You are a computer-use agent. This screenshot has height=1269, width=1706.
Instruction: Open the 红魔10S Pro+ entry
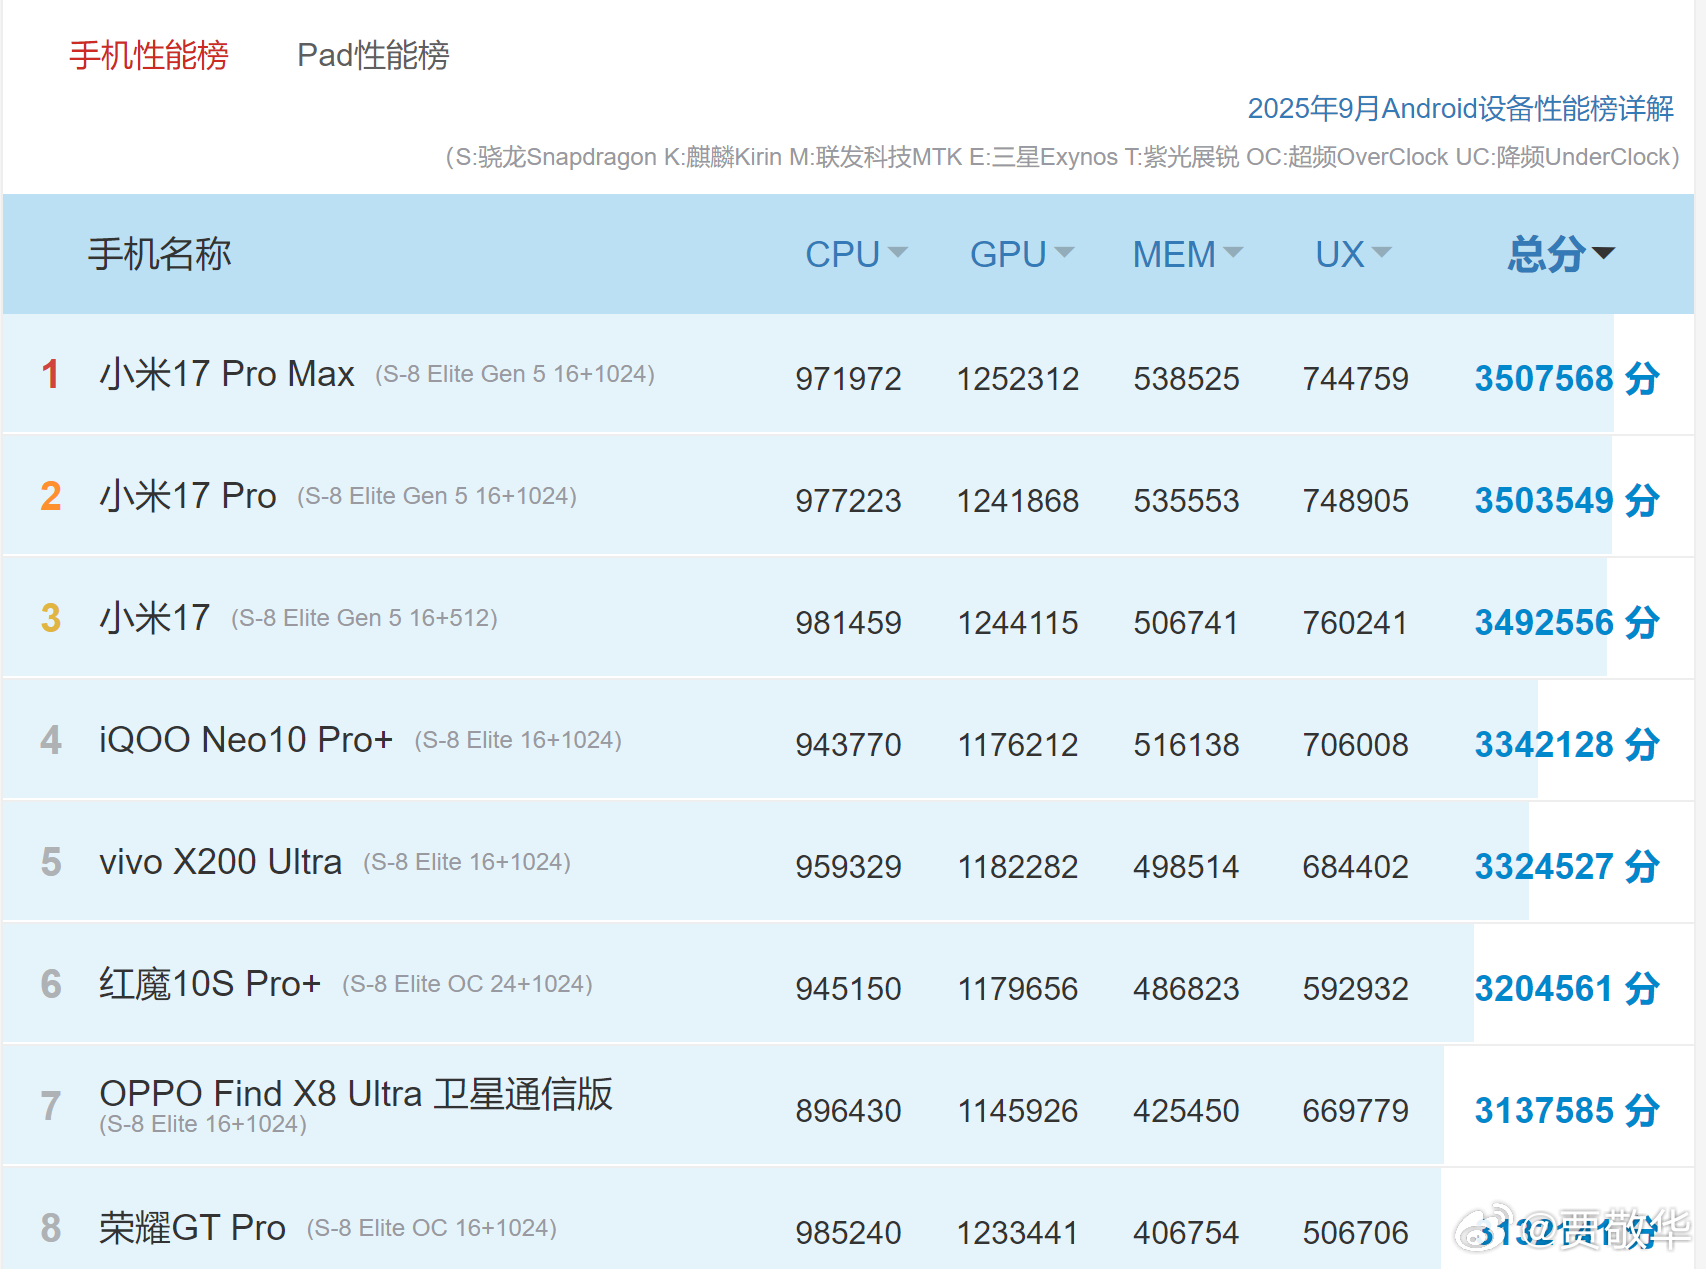coord(210,984)
